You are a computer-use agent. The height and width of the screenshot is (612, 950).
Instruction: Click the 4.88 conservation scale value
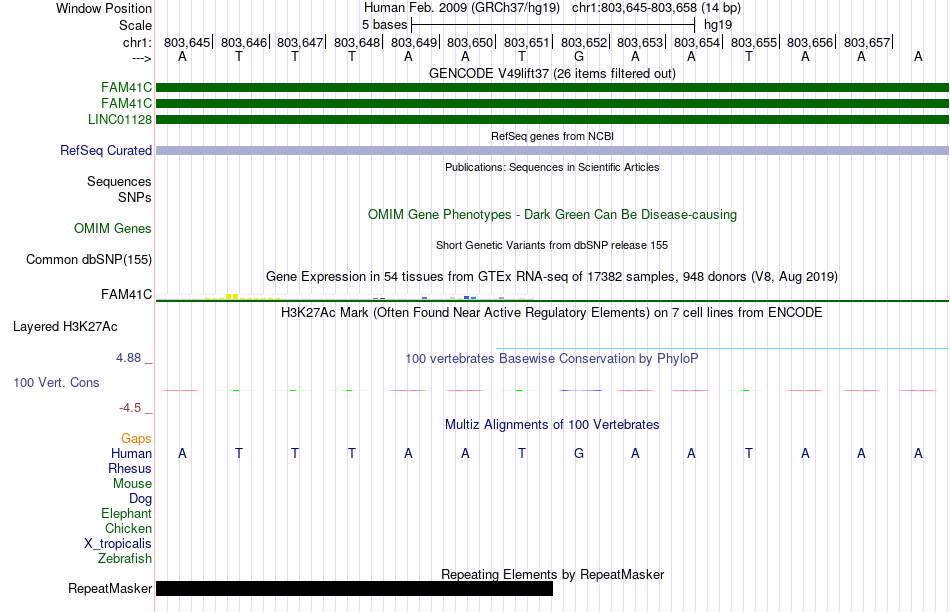[128, 358]
